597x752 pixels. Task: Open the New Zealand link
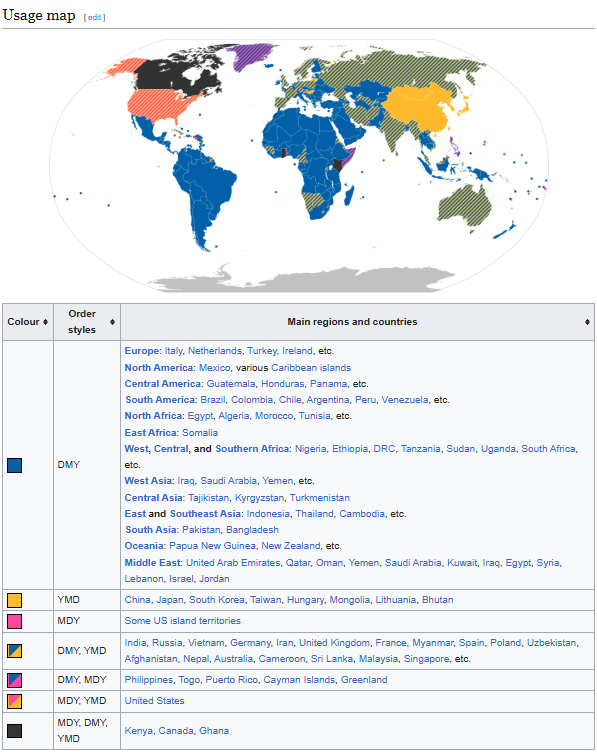[291, 546]
